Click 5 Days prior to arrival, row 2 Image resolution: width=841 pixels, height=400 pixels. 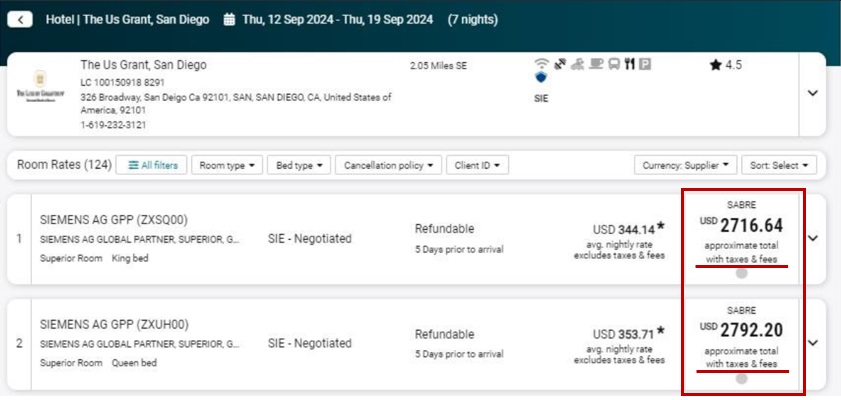(x=459, y=354)
